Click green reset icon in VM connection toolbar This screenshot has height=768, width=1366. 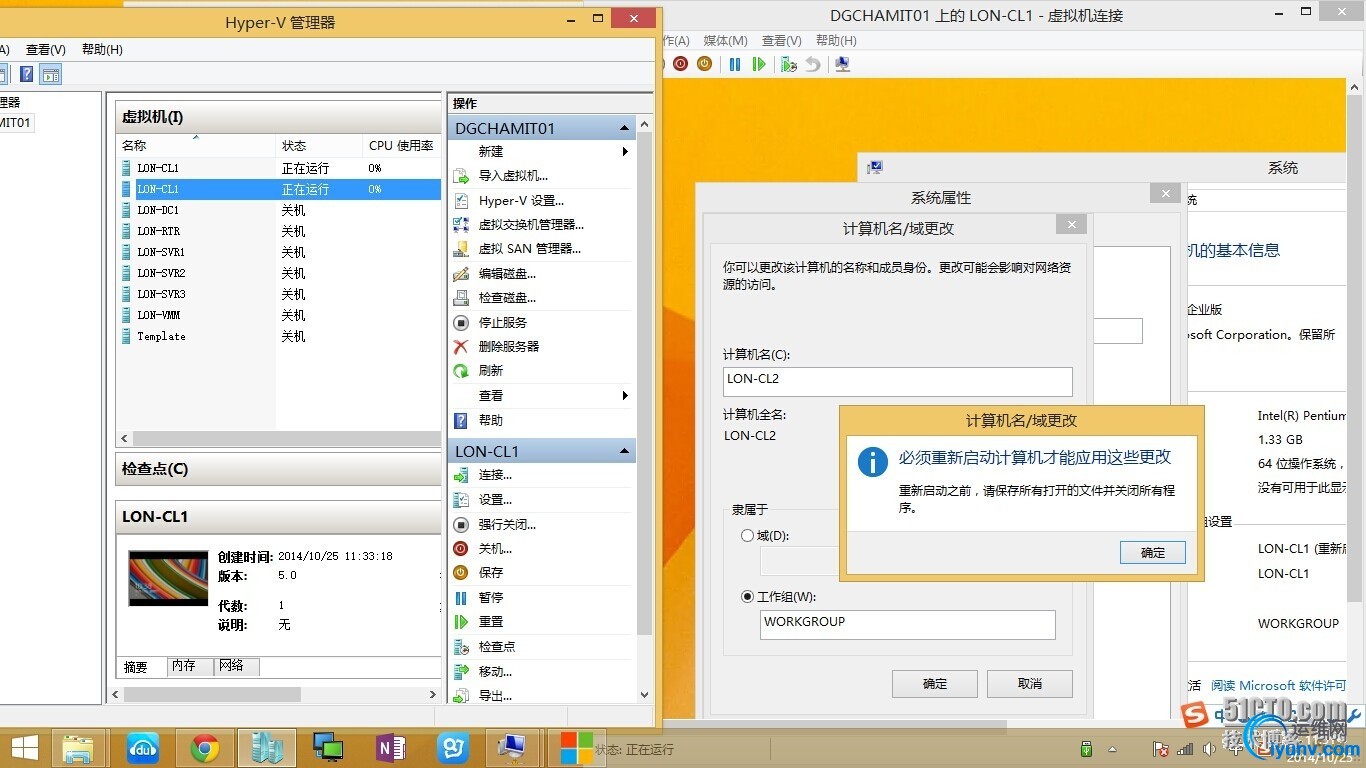pyautogui.click(x=759, y=64)
